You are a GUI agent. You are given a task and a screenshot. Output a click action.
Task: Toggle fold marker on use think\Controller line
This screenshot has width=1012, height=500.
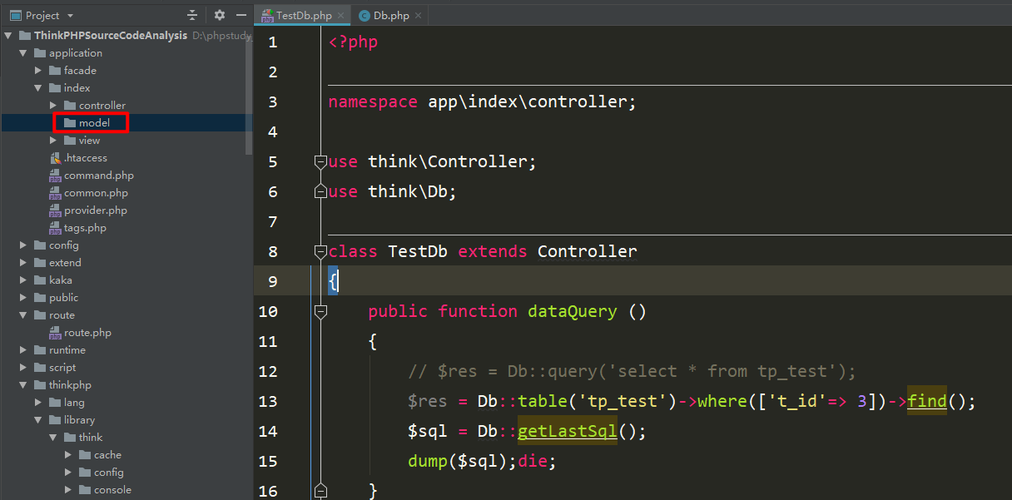[320, 161]
